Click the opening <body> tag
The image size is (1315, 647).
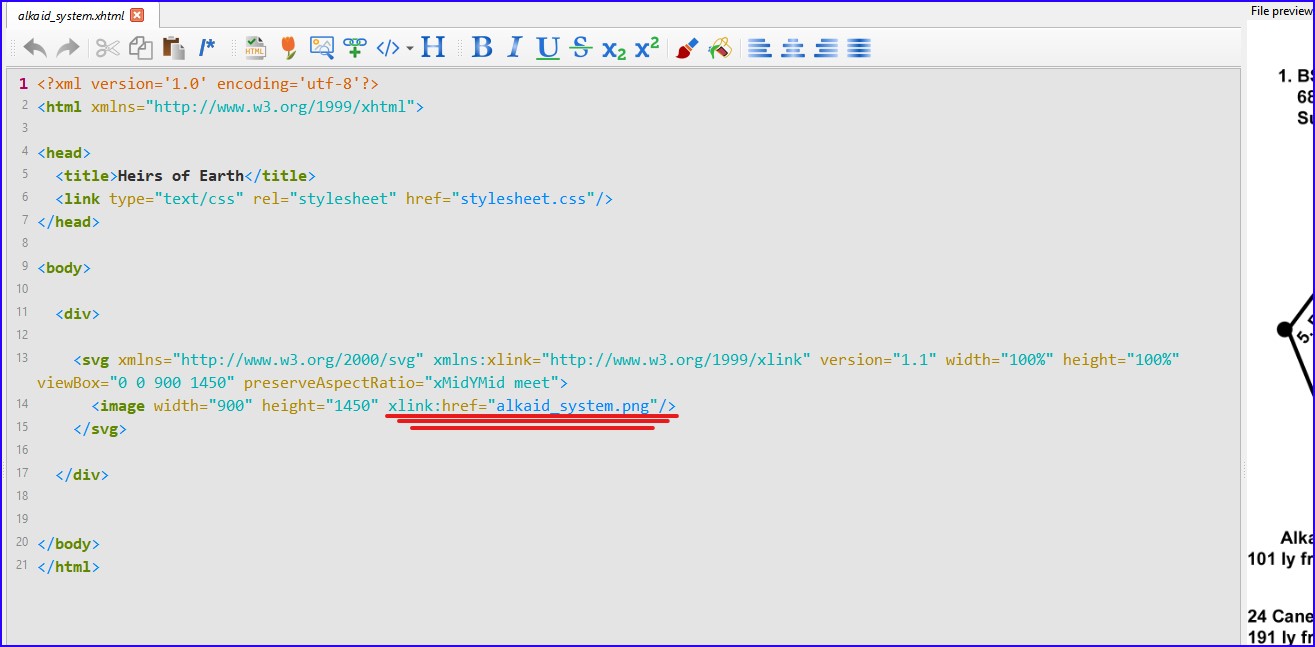(x=64, y=268)
